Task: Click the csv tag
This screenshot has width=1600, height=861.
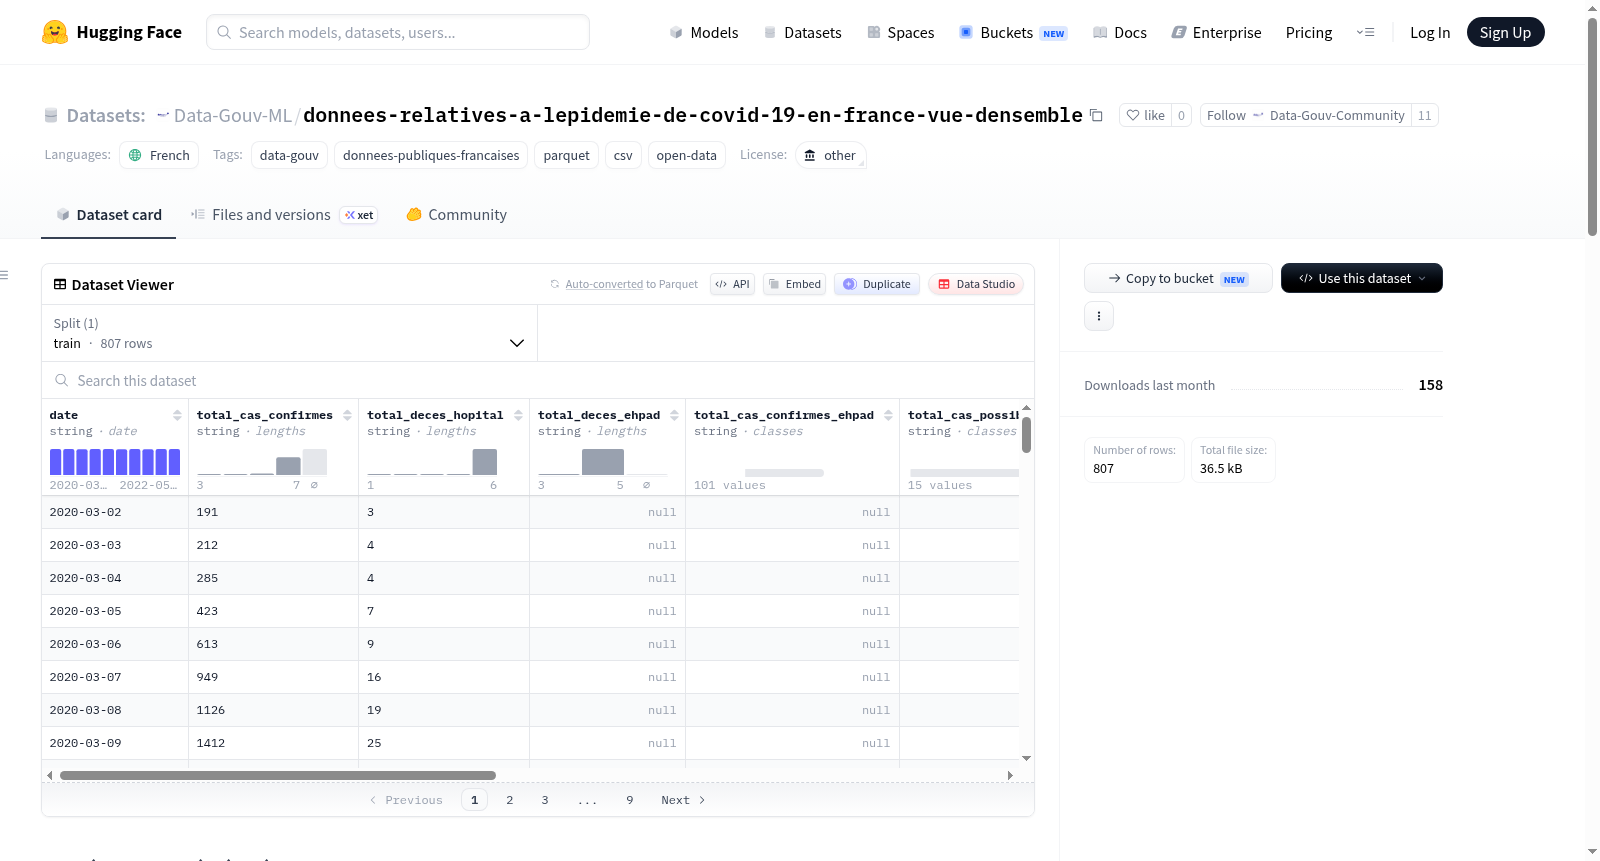Action: (x=623, y=155)
